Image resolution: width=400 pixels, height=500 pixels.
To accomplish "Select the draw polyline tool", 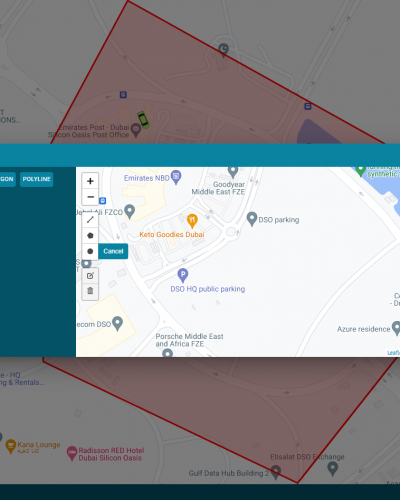I will (x=90, y=220).
